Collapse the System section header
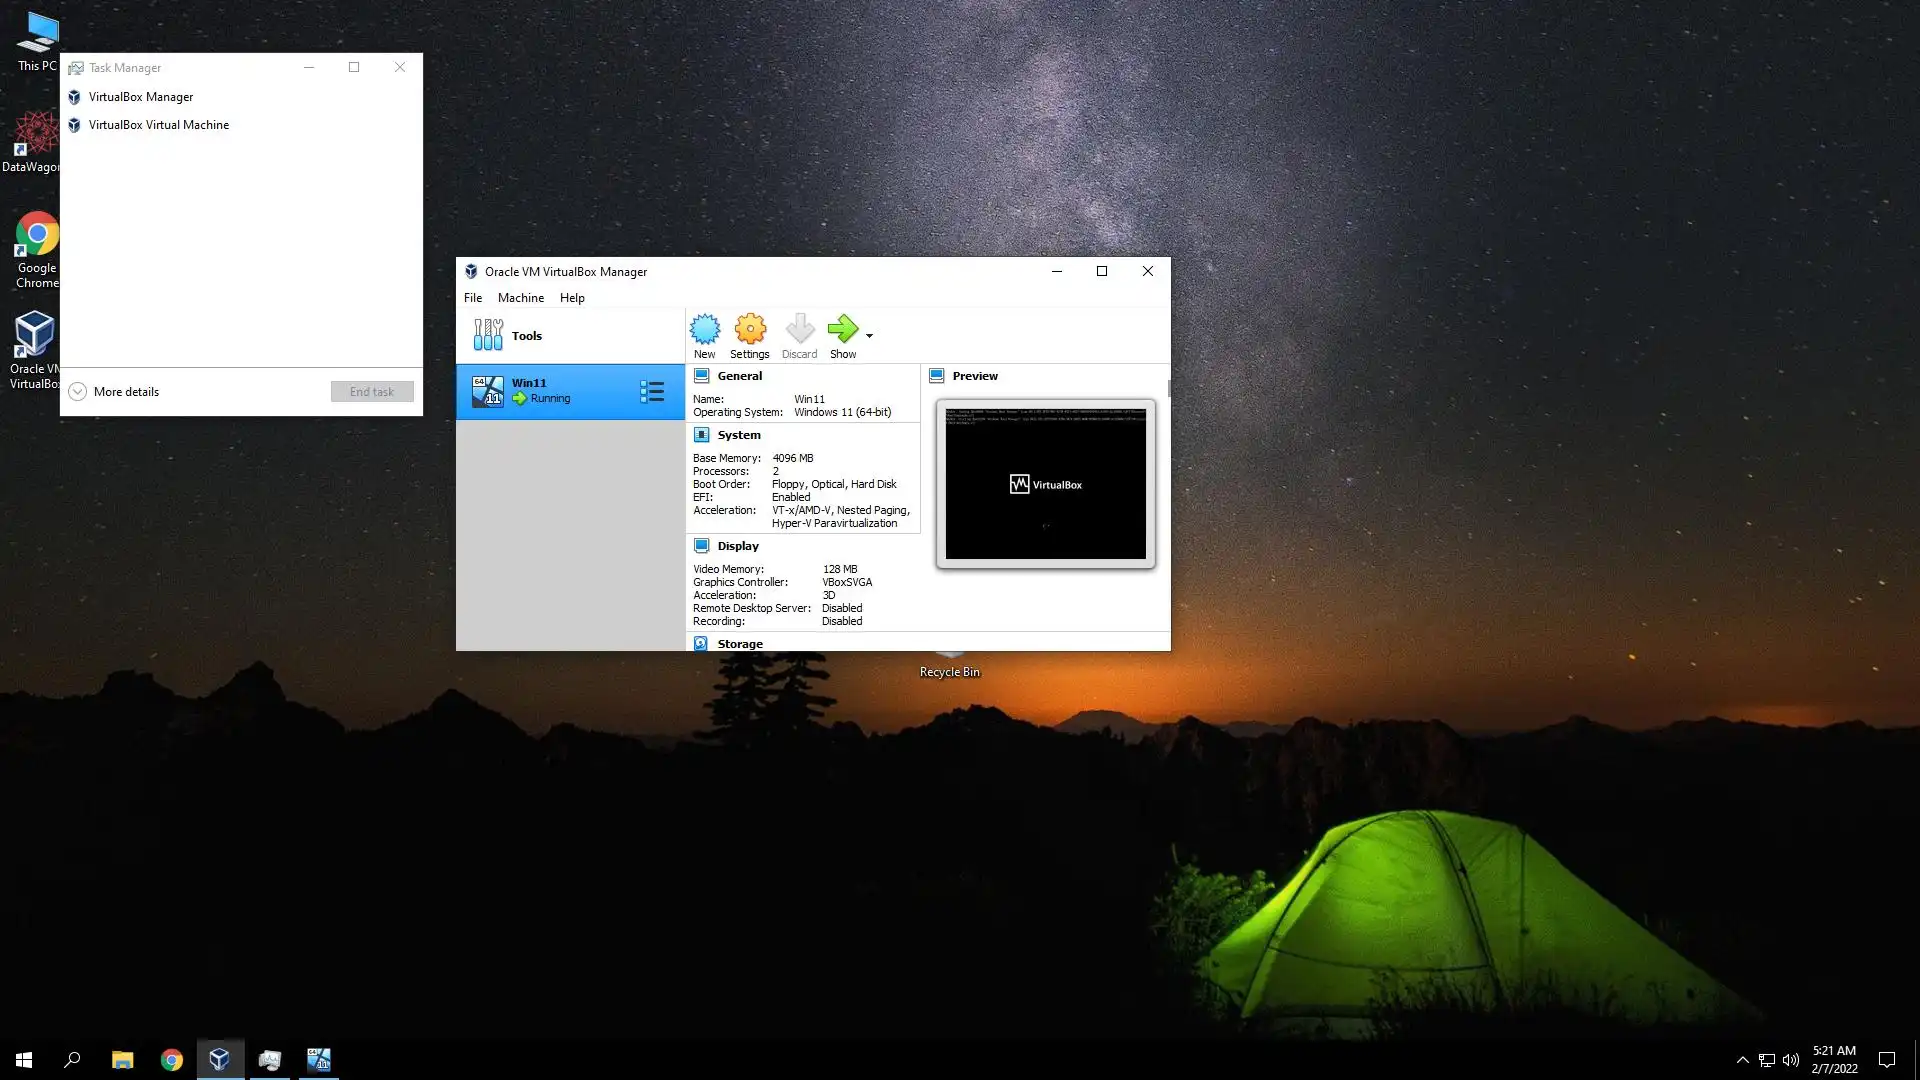Image resolution: width=1920 pixels, height=1080 pixels. [x=738, y=435]
